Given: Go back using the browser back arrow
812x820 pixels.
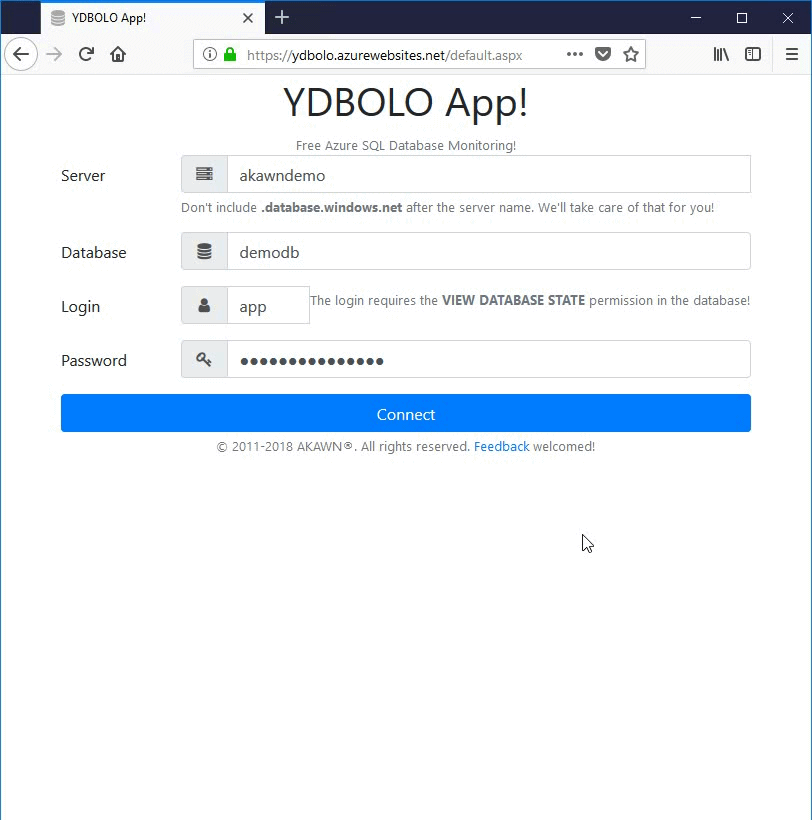Looking at the screenshot, I should [x=21, y=54].
